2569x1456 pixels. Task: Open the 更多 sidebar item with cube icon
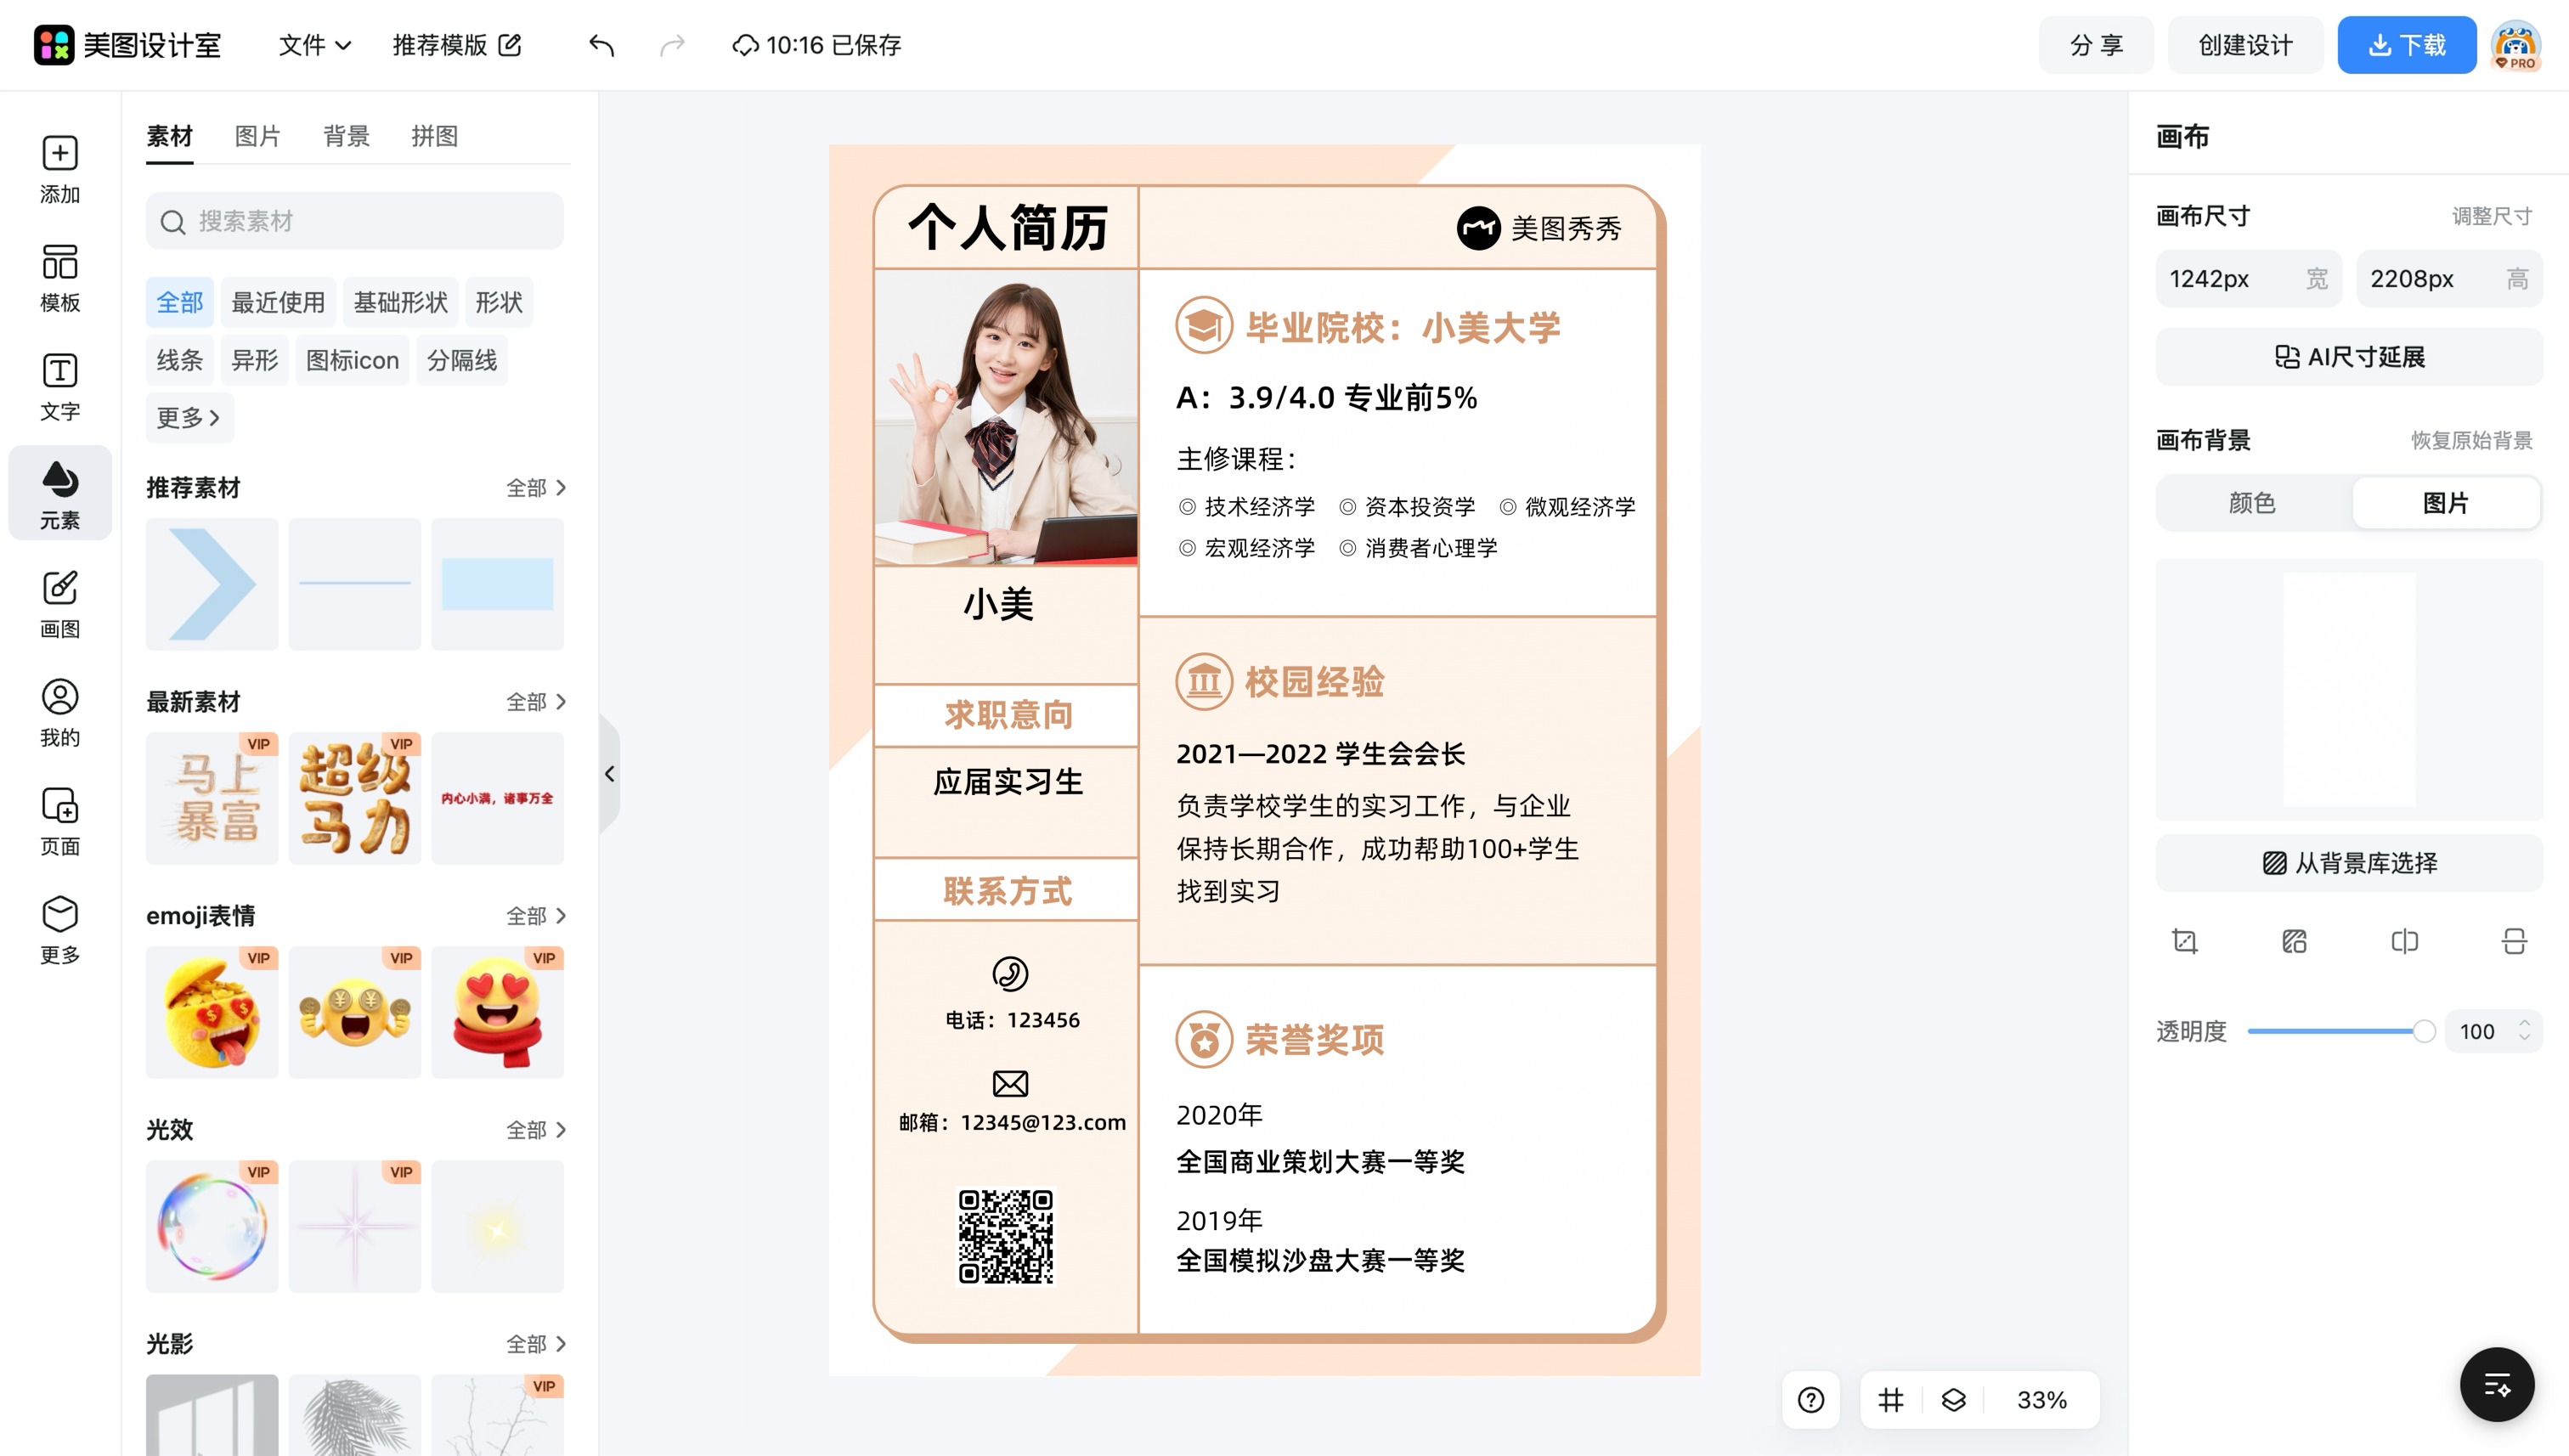(60, 929)
